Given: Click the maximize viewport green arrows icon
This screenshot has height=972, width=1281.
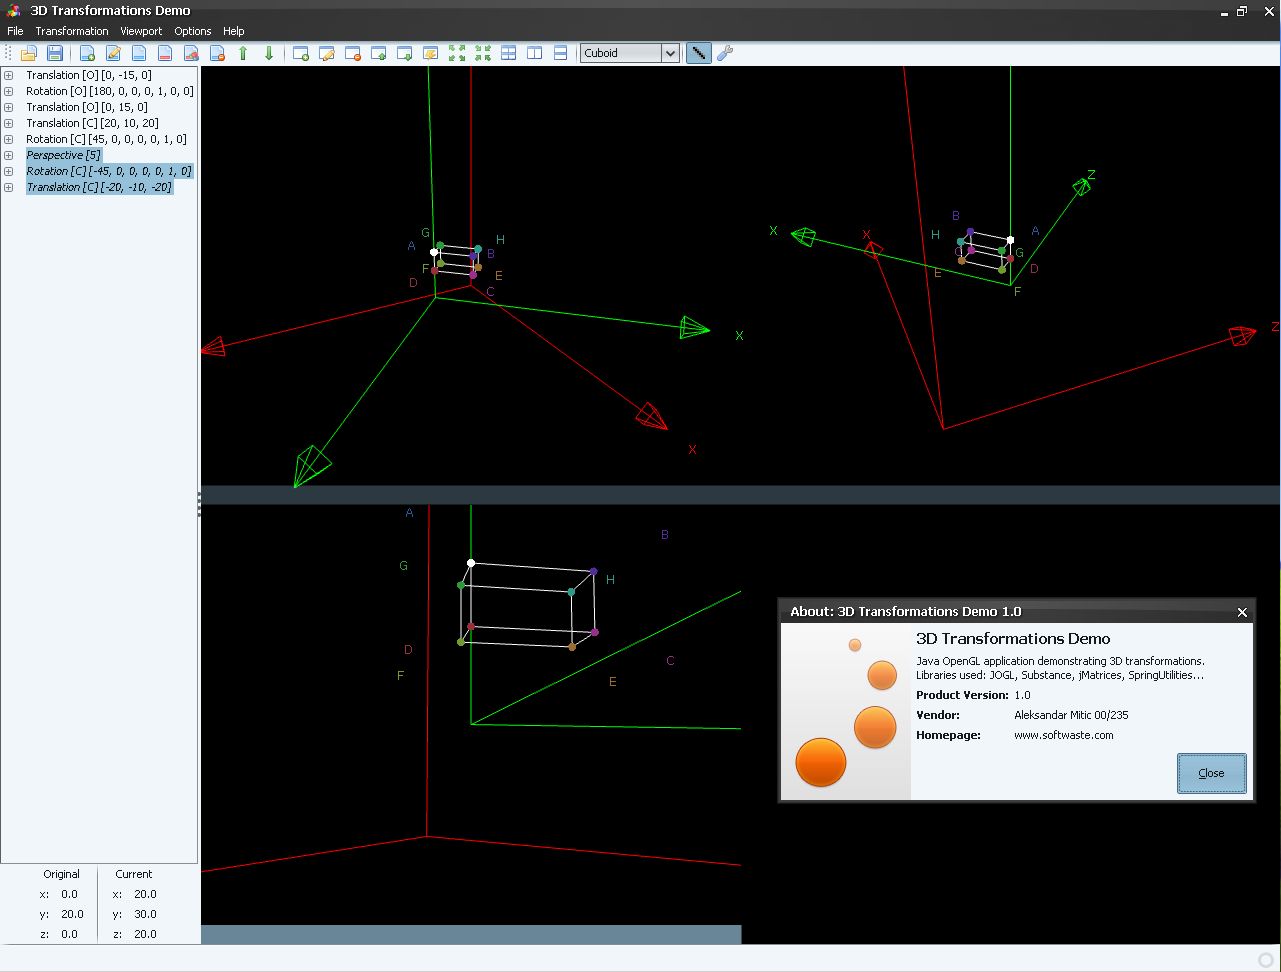Looking at the screenshot, I should pos(457,53).
